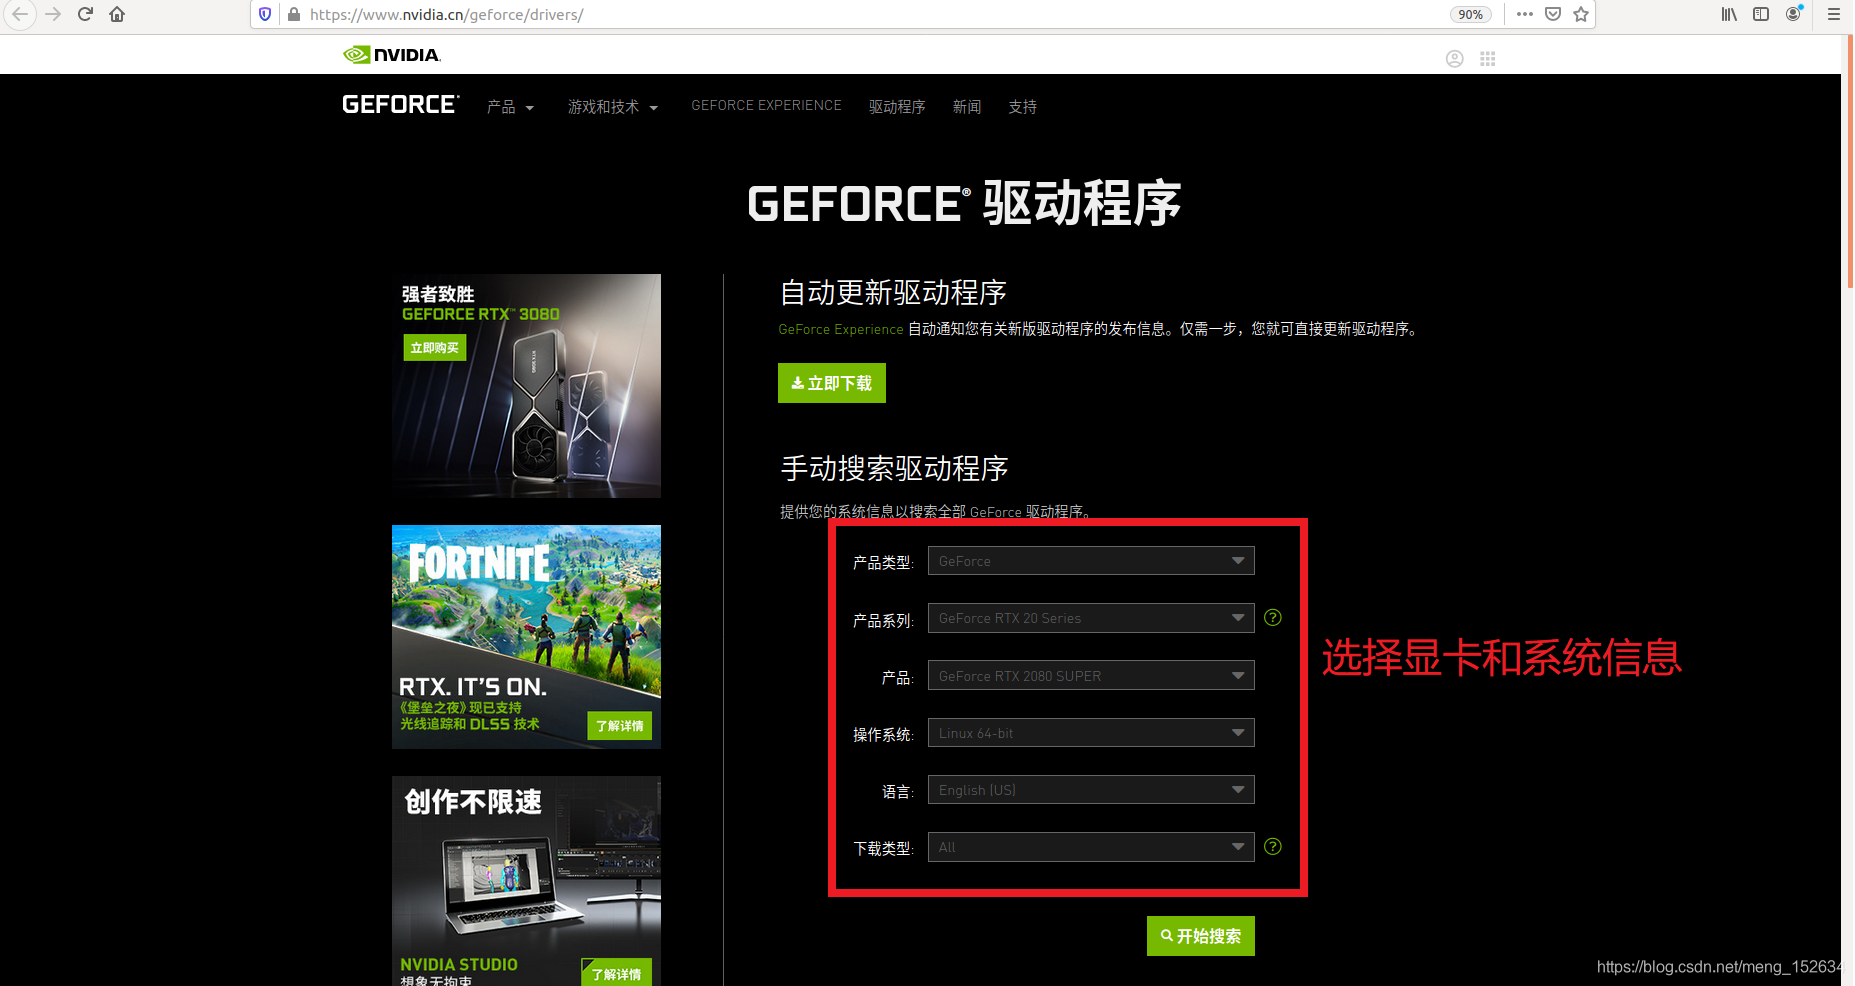
Task: Follow the green GeForce Experience link
Action: coord(841,329)
